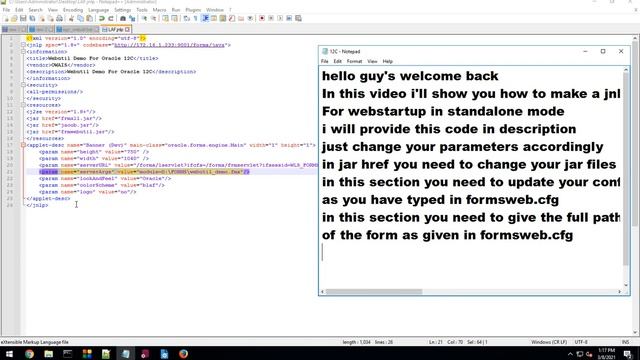640x360 pixels.
Task: Click the New file toolbar icon
Action: pos(6,18)
